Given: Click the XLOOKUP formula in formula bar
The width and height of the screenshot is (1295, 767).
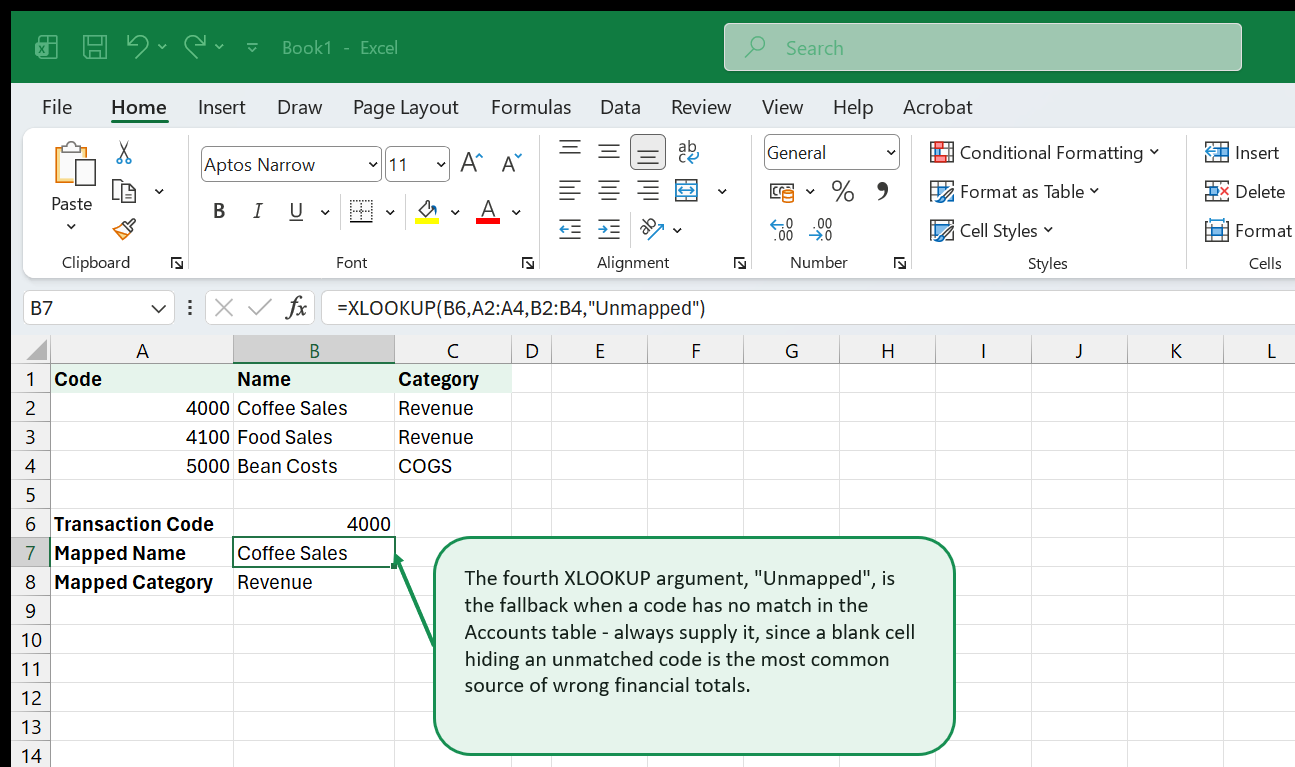Looking at the screenshot, I should click(x=521, y=308).
